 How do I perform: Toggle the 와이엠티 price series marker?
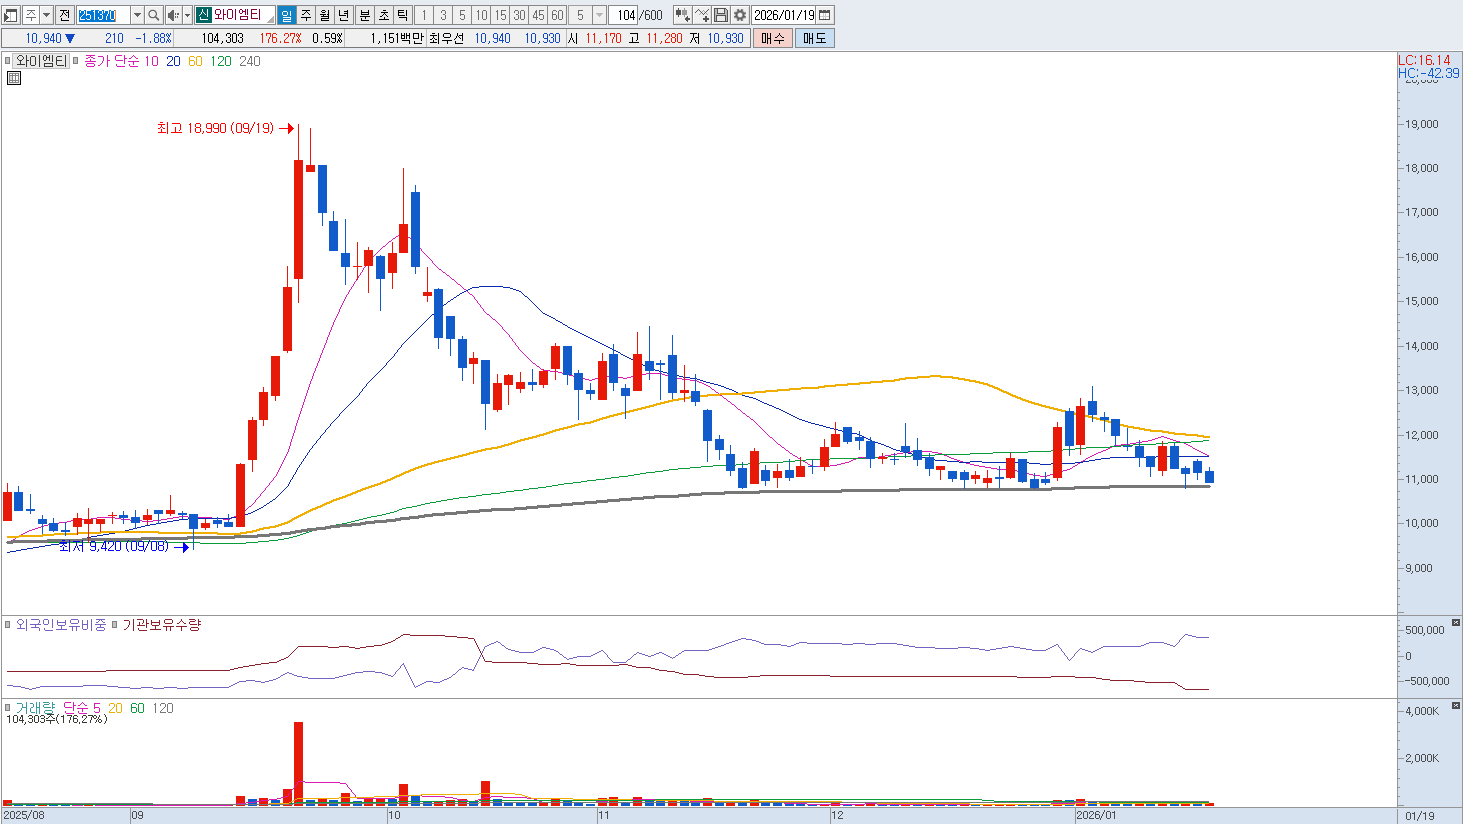[x=8, y=61]
